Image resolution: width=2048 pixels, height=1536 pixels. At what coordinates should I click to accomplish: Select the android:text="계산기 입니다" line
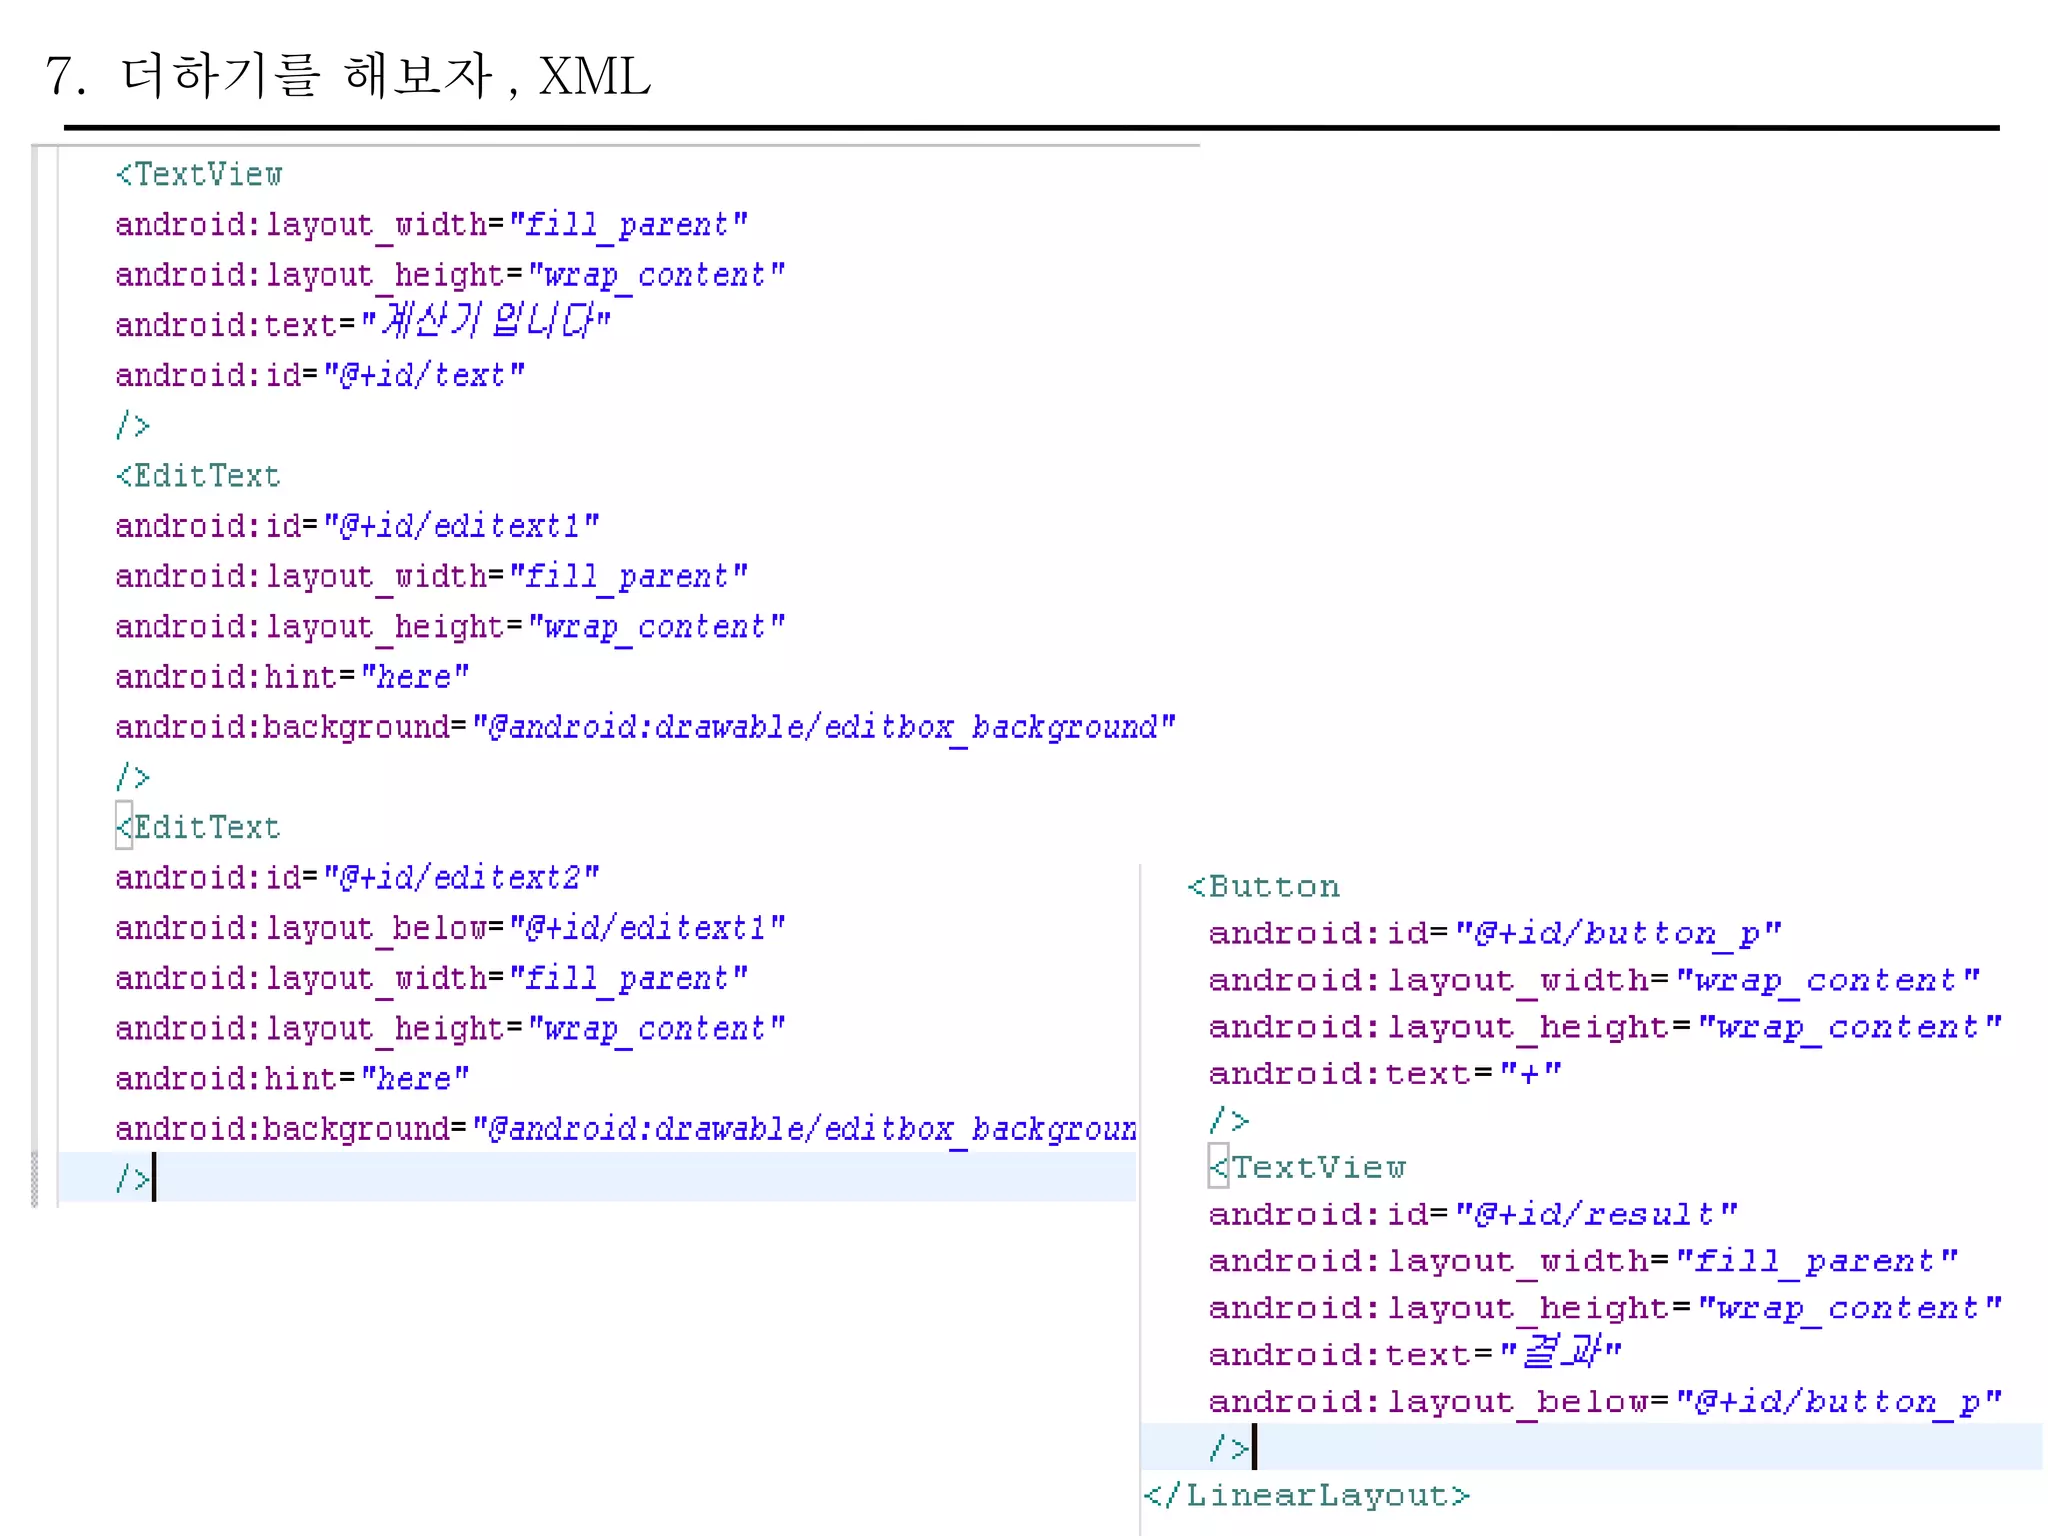(363, 323)
